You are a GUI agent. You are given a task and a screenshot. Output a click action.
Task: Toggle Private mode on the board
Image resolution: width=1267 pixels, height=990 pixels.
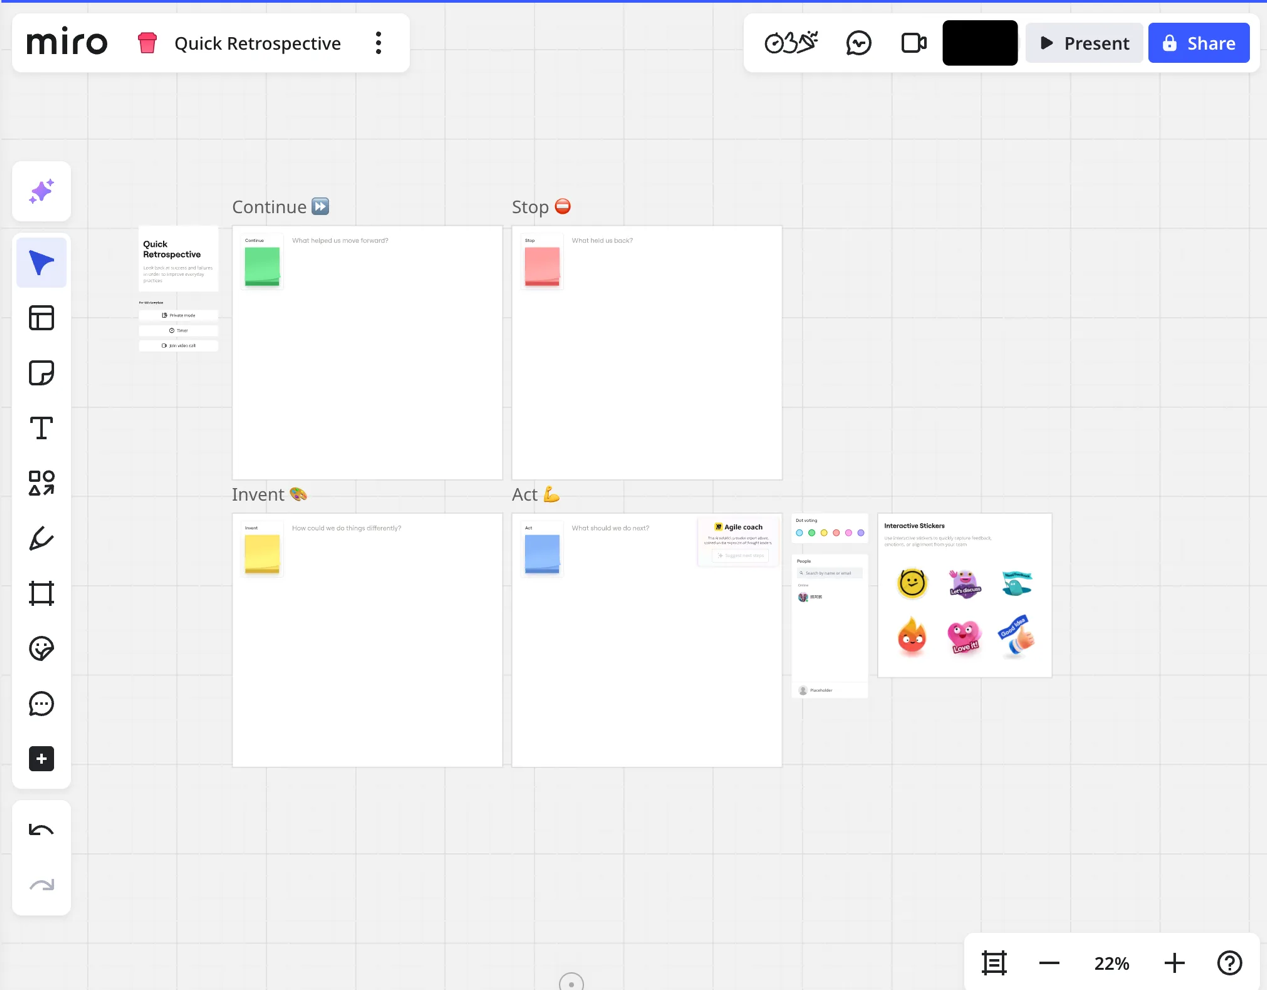(x=179, y=315)
